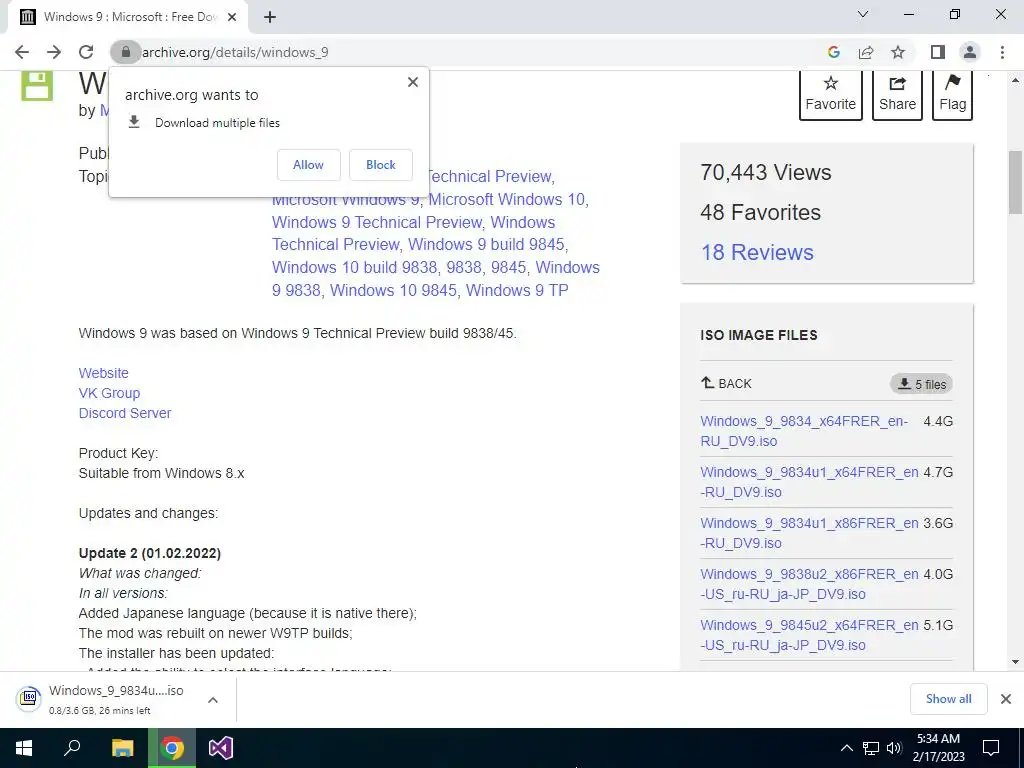The width and height of the screenshot is (1024, 768).
Task: Open Windows 10 build 9838 topic
Action: coord(354,267)
